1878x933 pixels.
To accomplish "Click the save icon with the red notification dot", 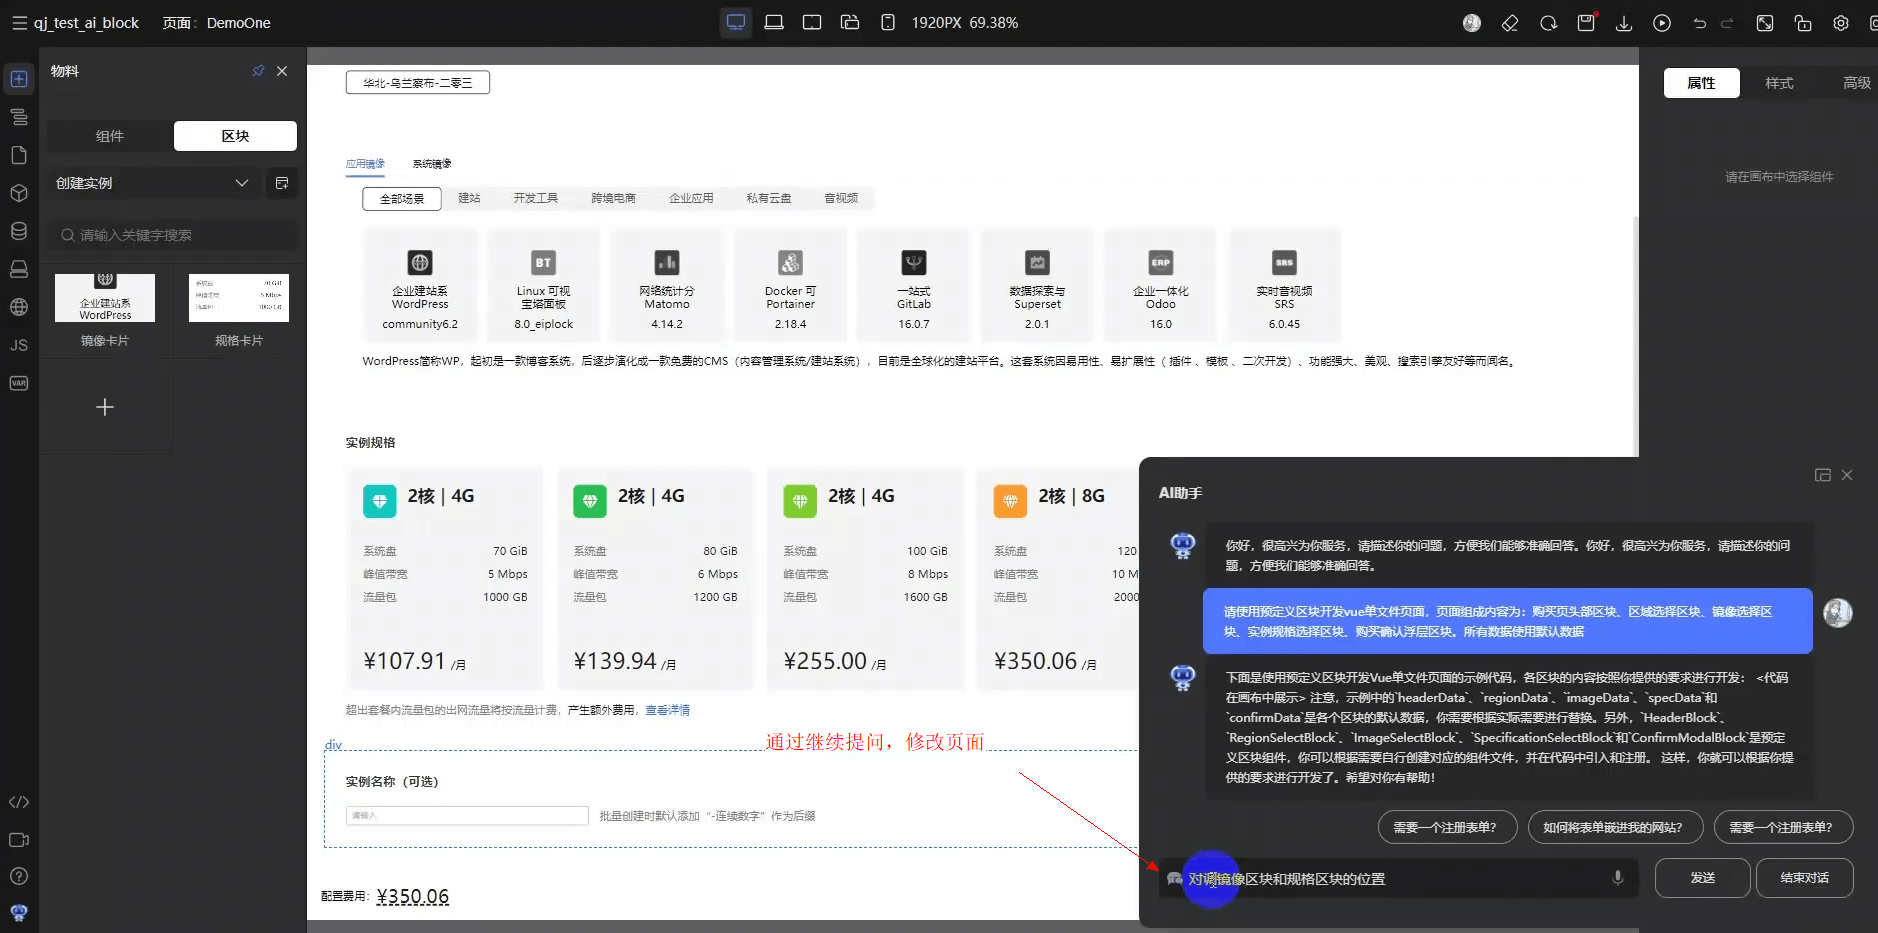I will (1586, 22).
